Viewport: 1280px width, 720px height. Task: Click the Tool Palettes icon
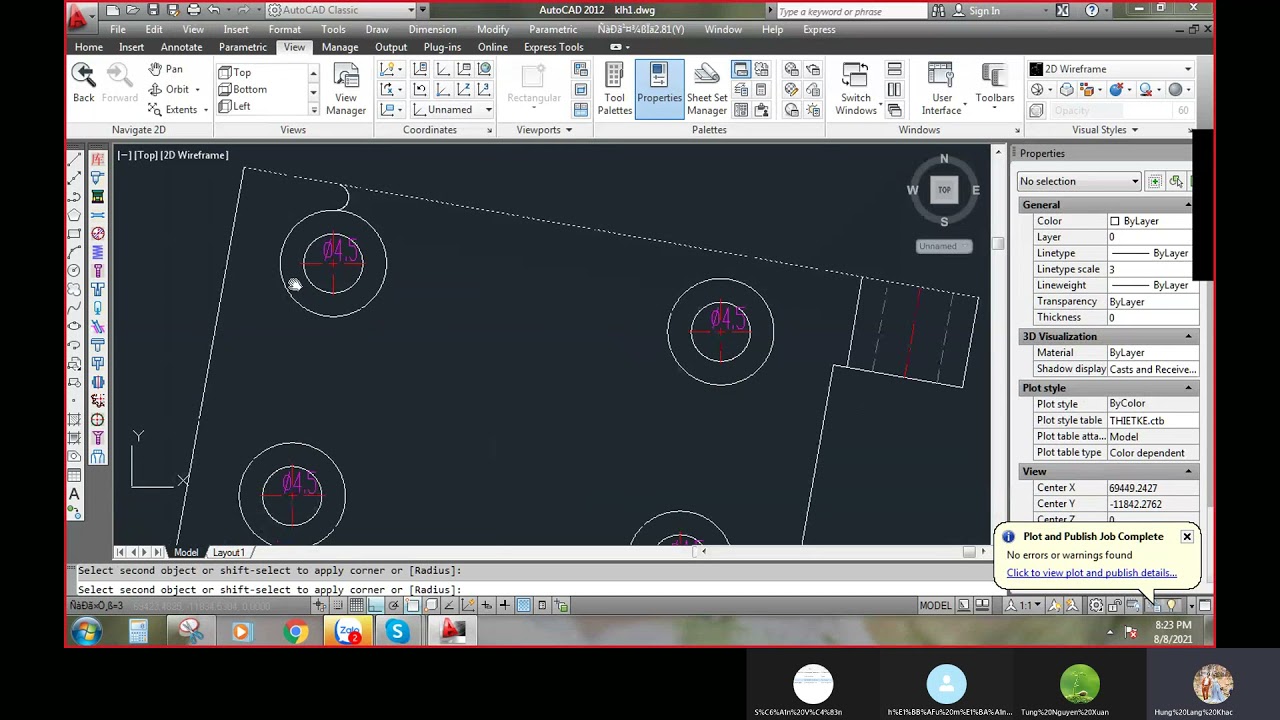[x=614, y=89]
